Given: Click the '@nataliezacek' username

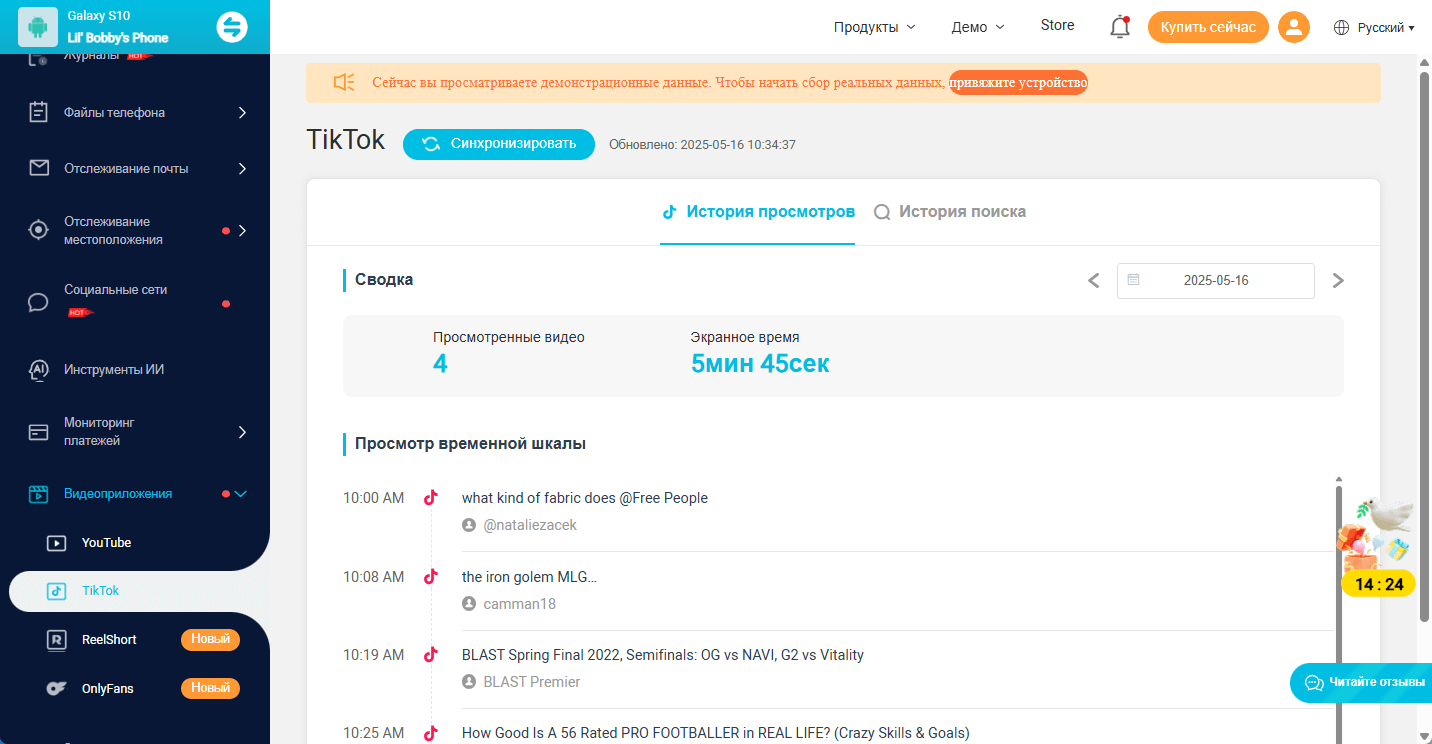Looking at the screenshot, I should 530,525.
